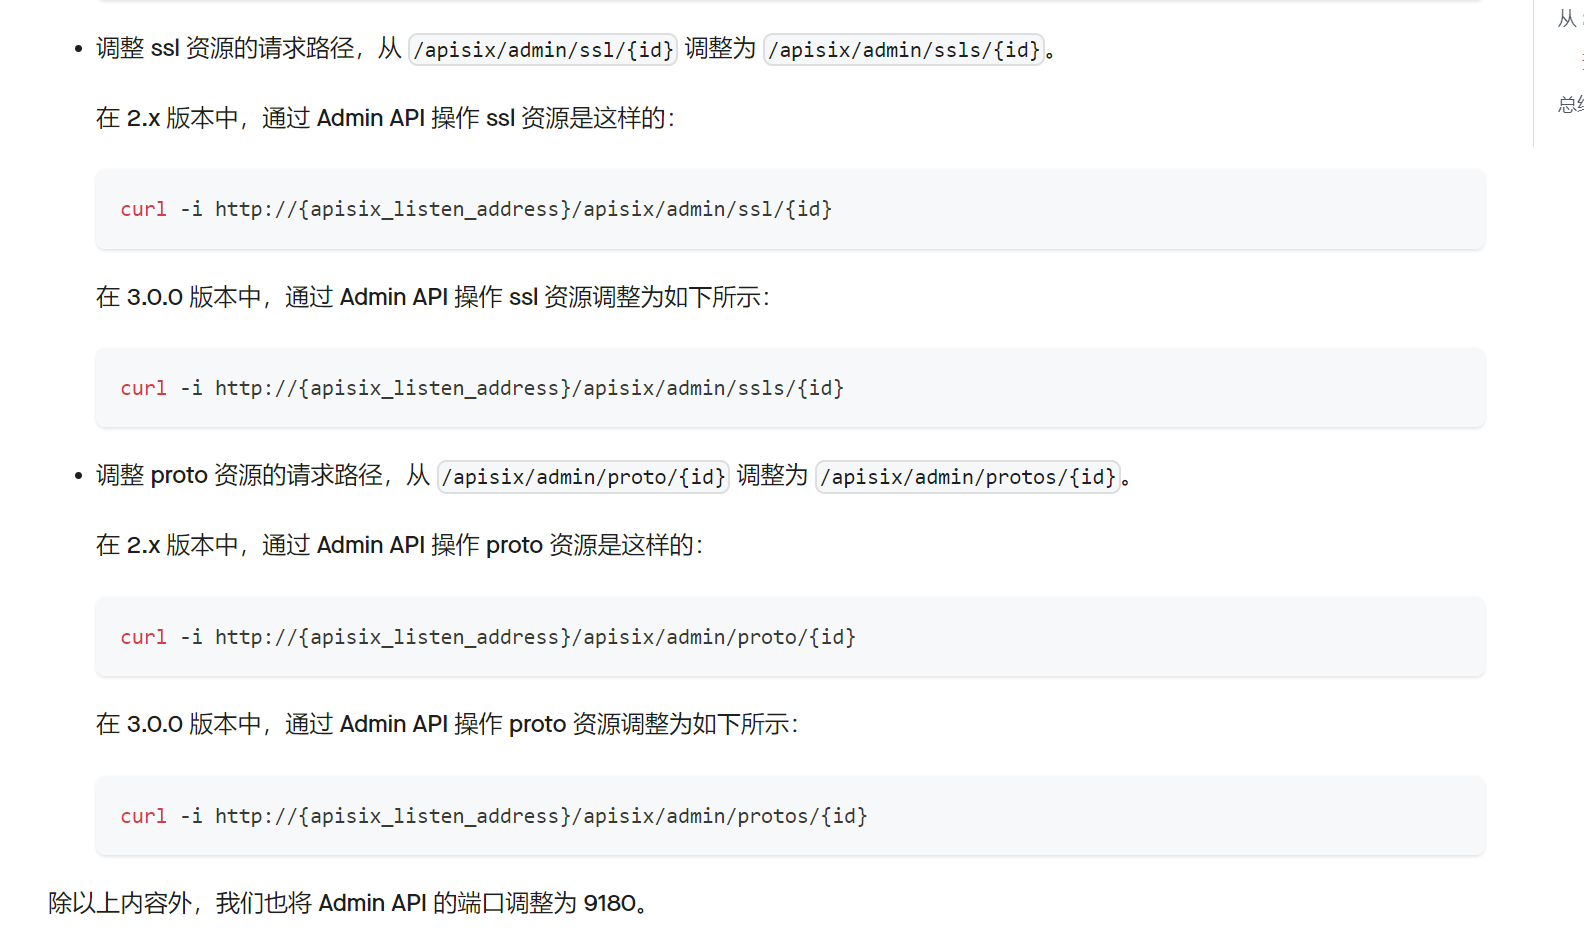Click the bullet text about adjusting proto resource path
This screenshot has width=1584, height=951.
(262, 476)
